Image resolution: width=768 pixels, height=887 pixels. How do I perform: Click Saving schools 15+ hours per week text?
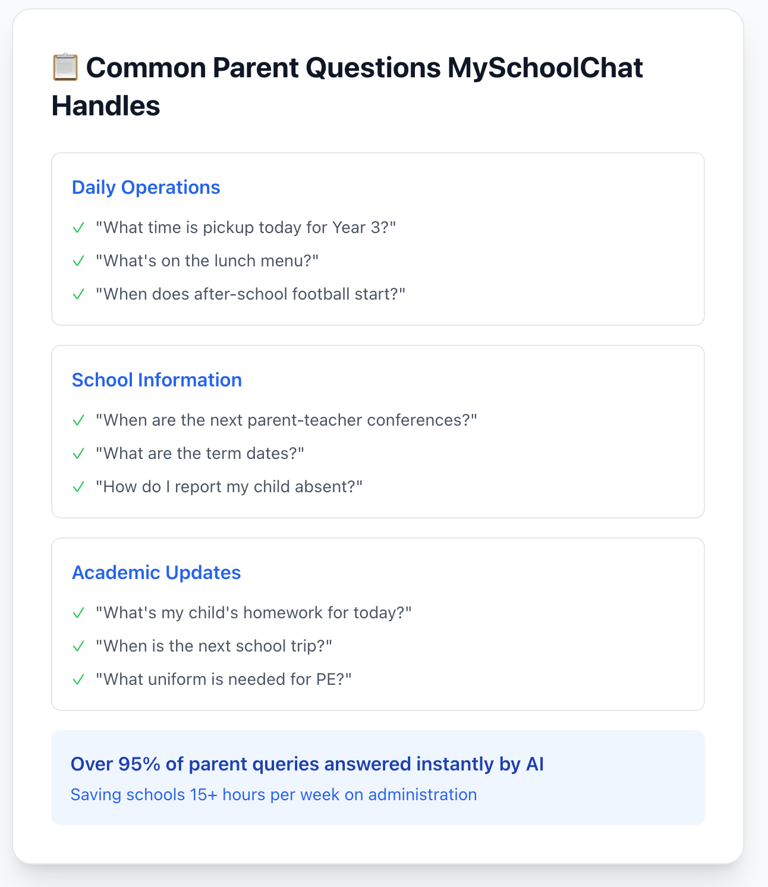click(x=274, y=795)
